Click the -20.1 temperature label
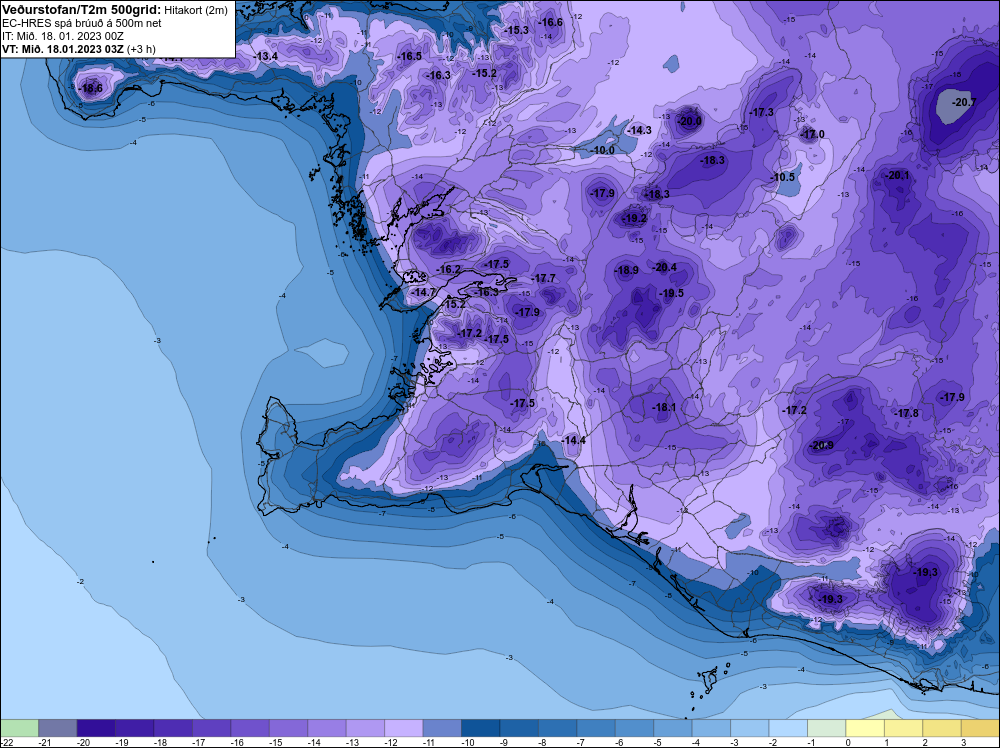 899,175
